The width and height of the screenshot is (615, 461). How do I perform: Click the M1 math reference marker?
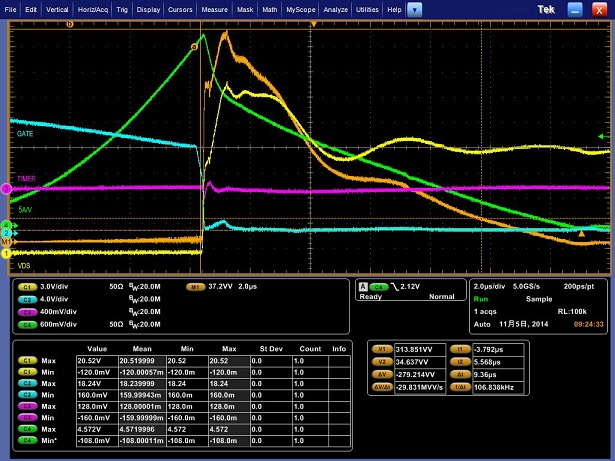6,242
